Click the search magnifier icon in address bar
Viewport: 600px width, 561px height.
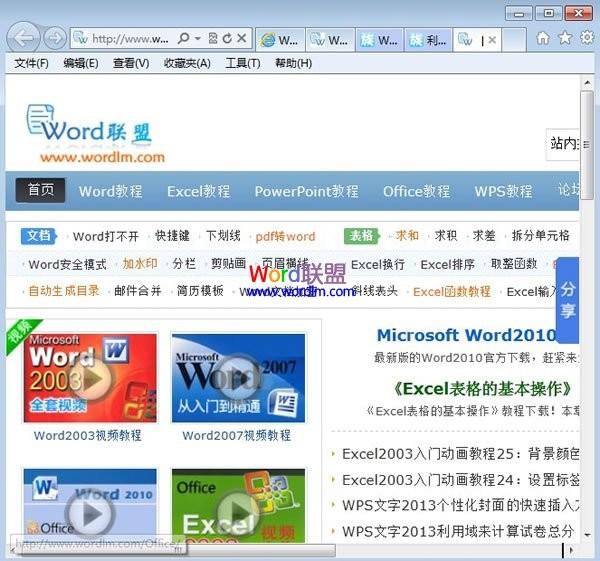[184, 38]
